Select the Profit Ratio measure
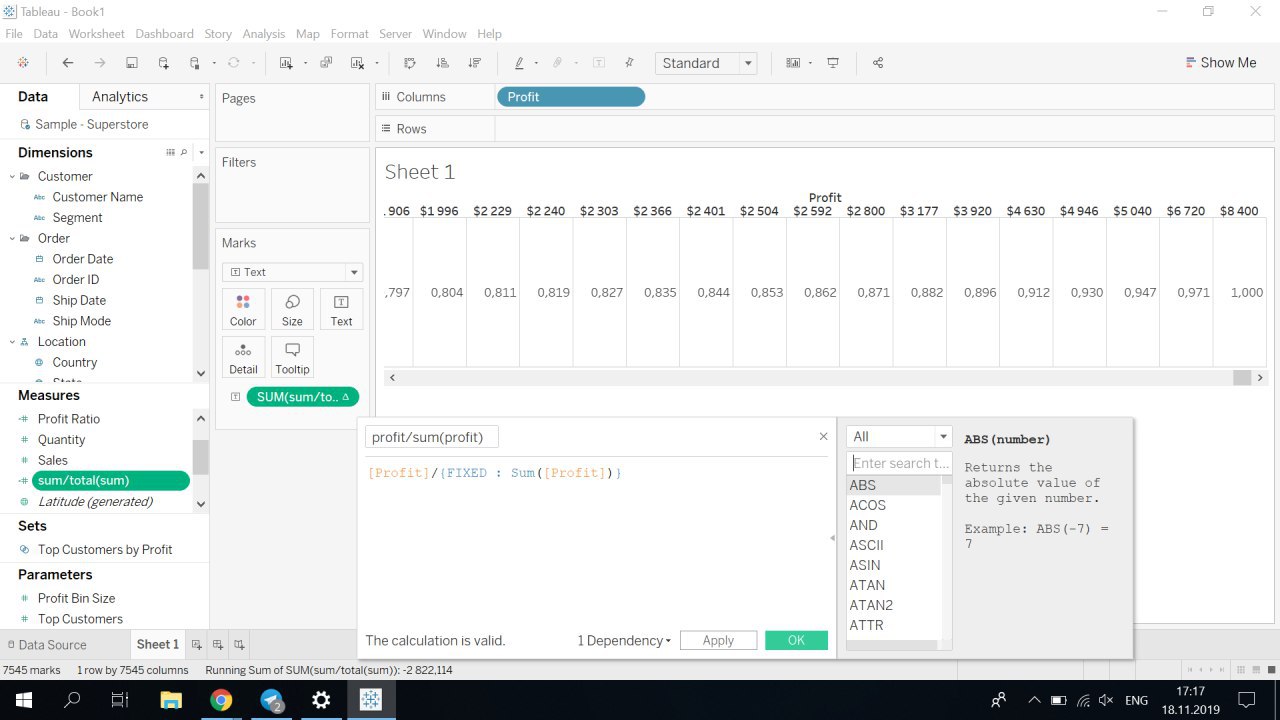This screenshot has width=1280, height=720. coord(69,419)
